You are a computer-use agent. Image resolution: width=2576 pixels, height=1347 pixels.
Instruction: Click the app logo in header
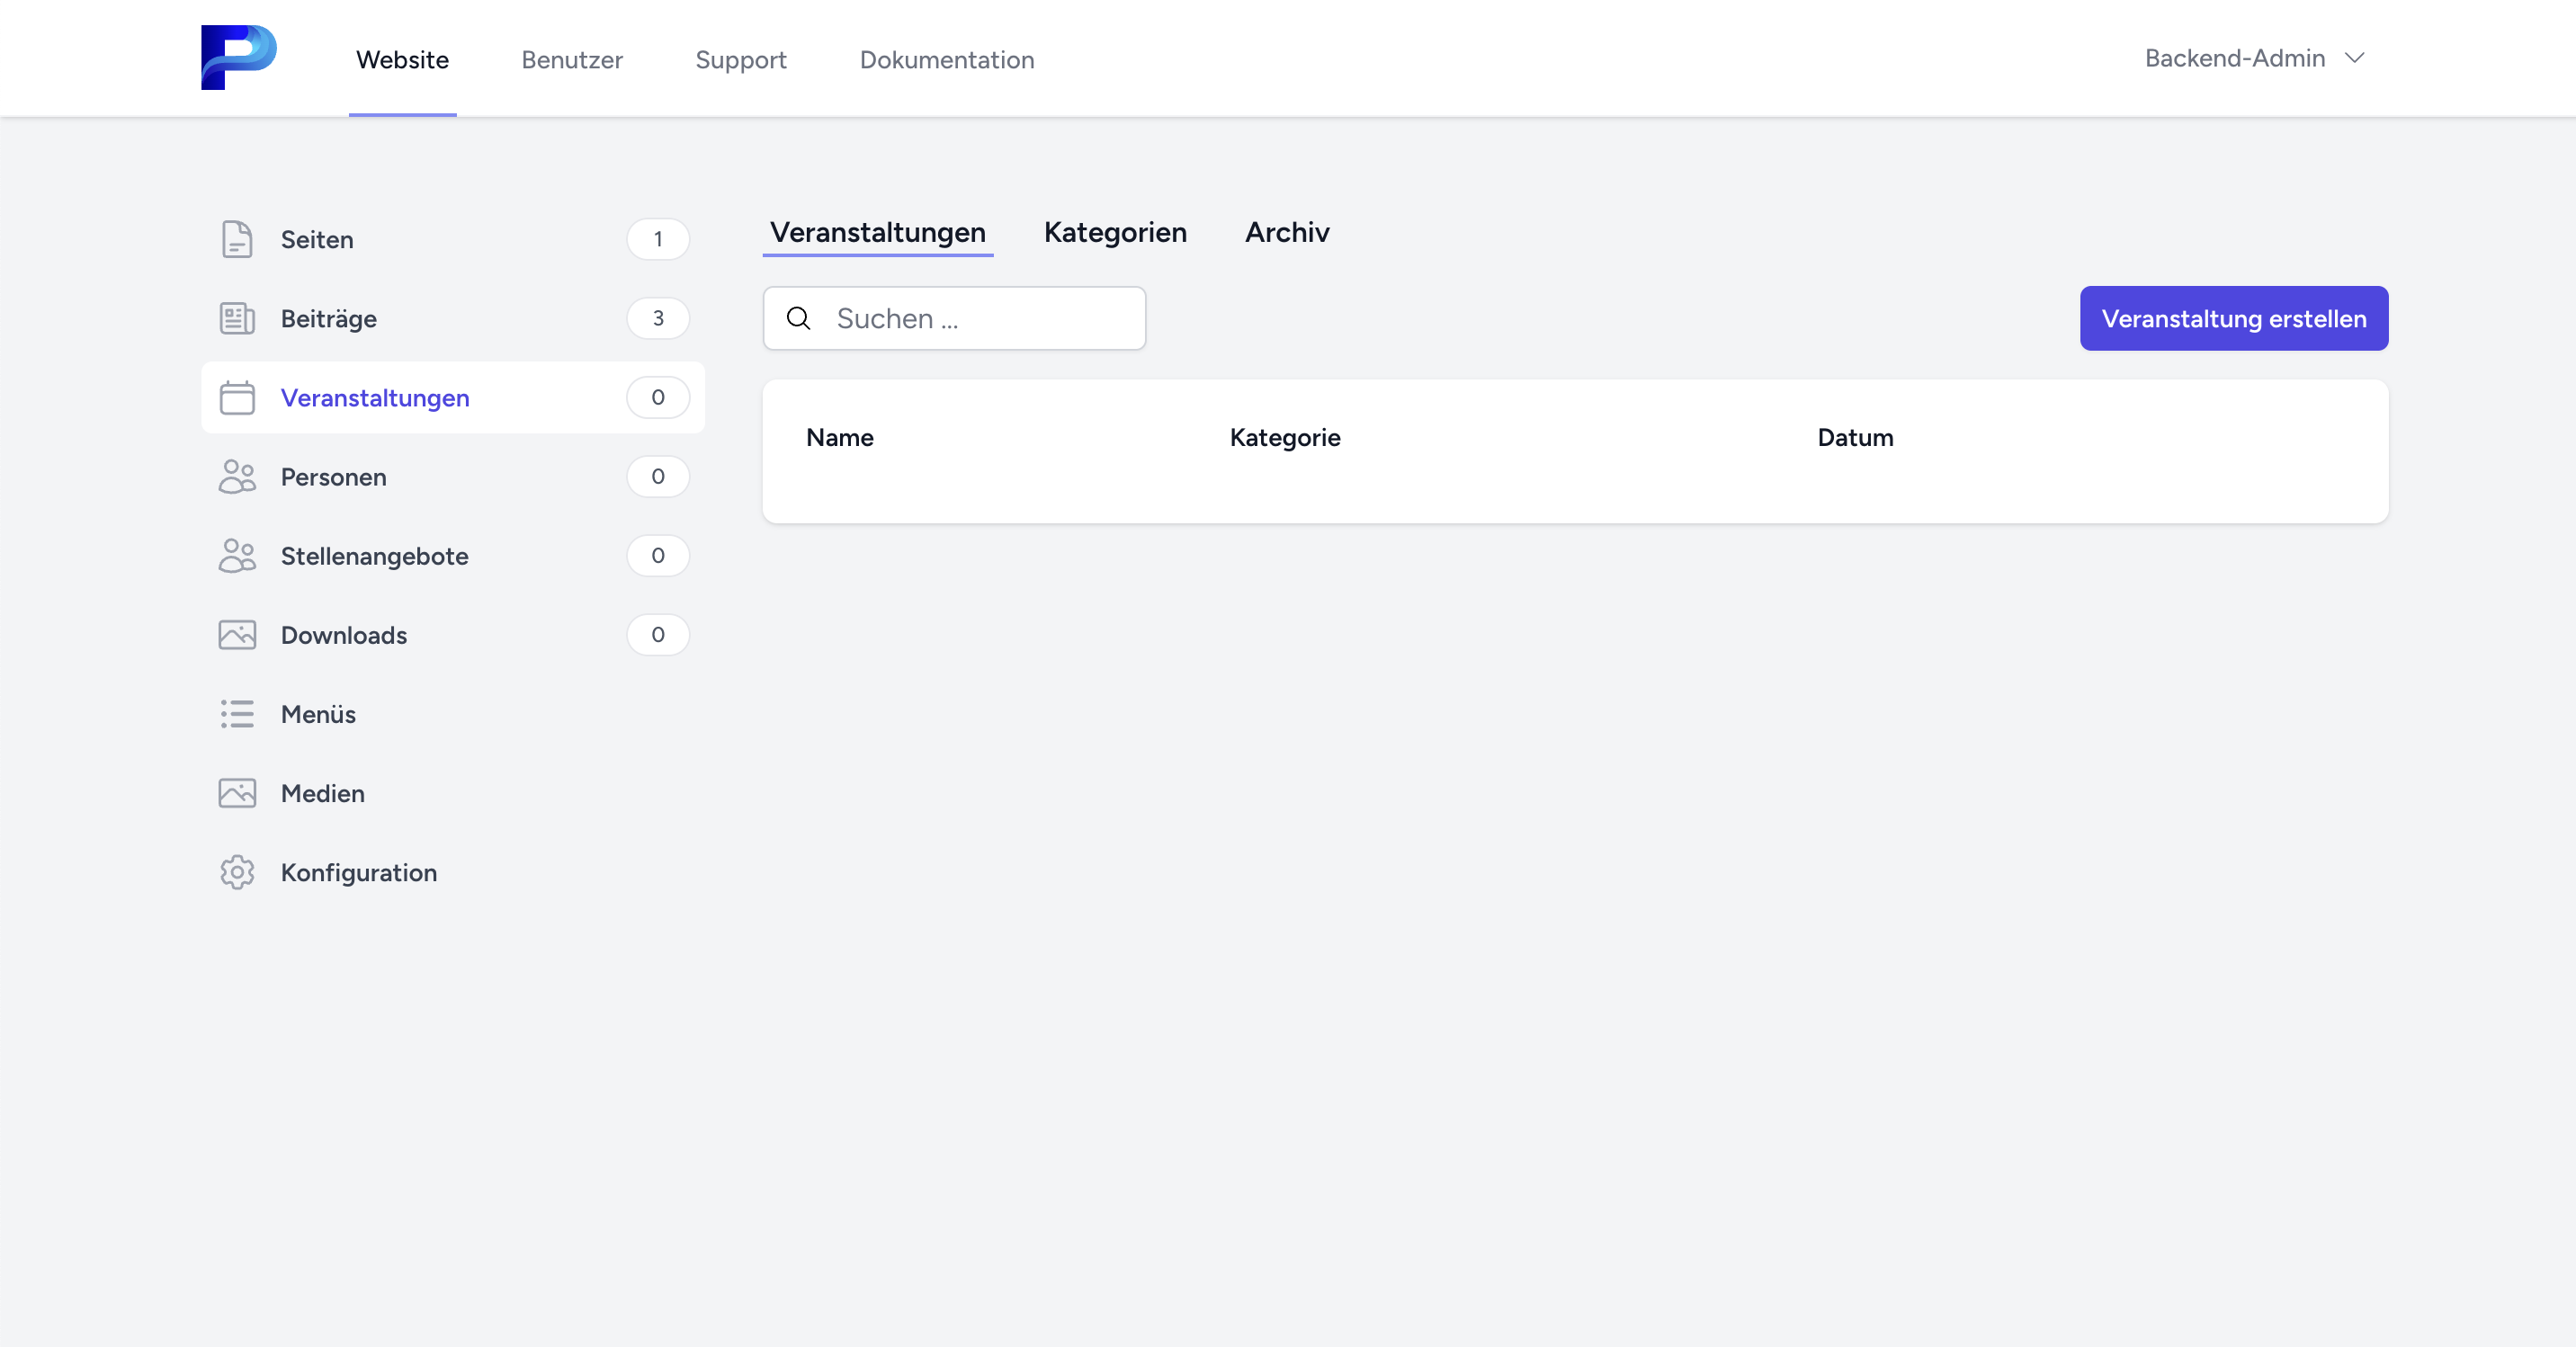pyautogui.click(x=238, y=57)
